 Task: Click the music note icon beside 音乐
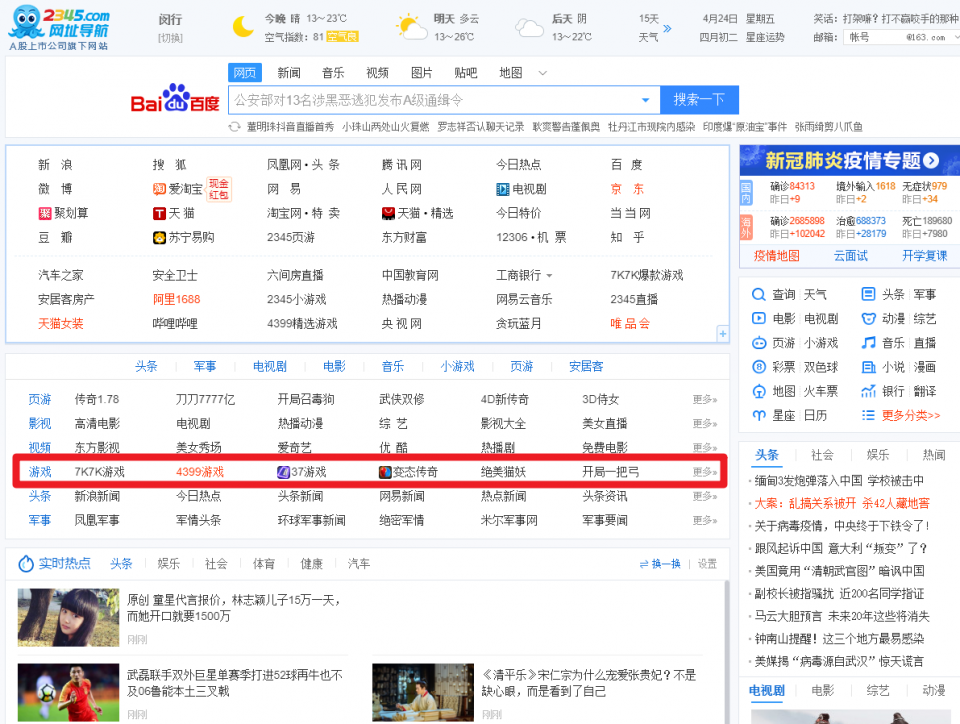tap(868, 343)
